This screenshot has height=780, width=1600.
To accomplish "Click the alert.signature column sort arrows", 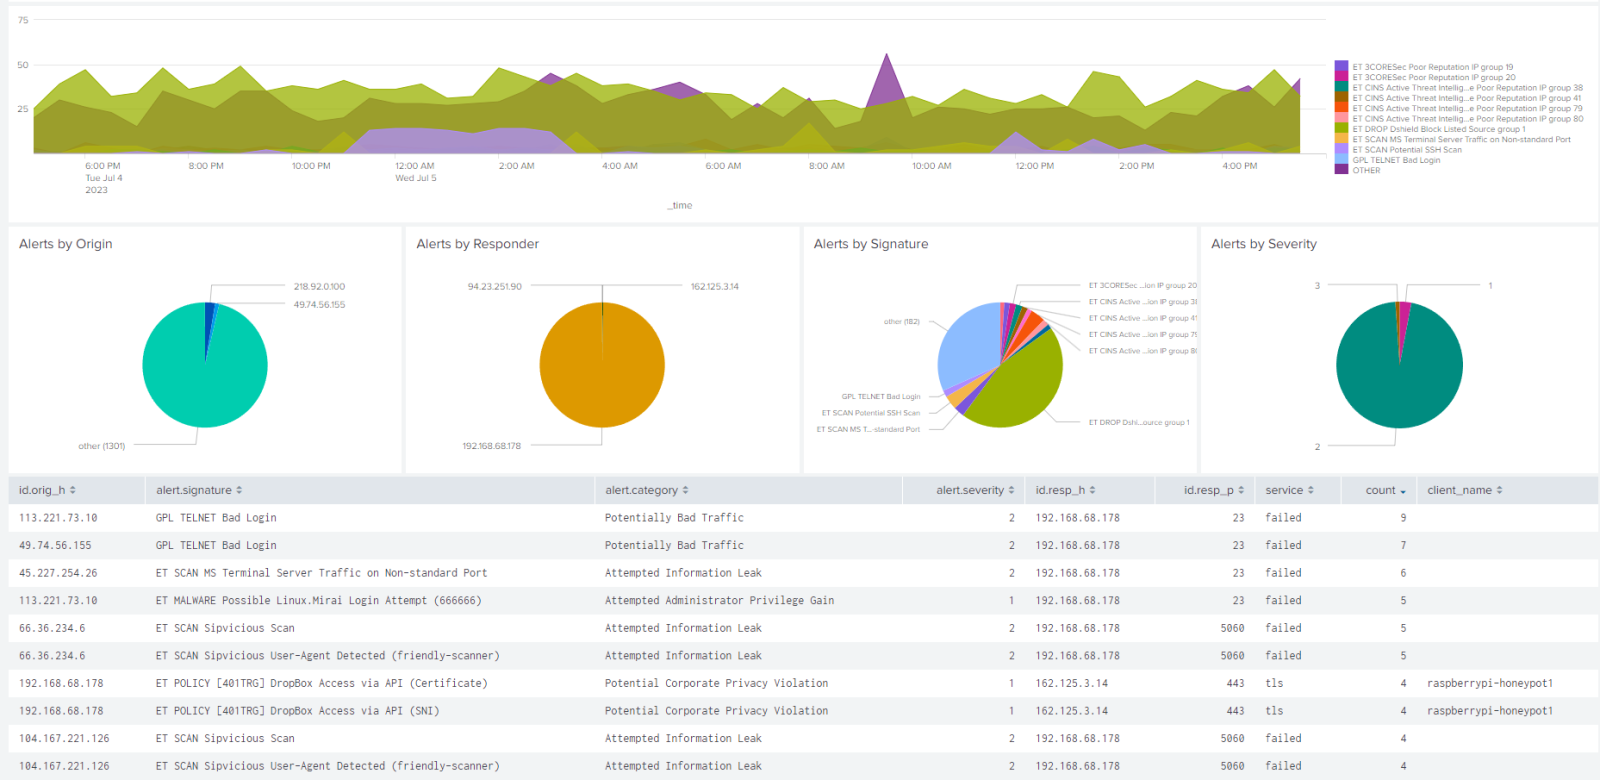I will (239, 490).
